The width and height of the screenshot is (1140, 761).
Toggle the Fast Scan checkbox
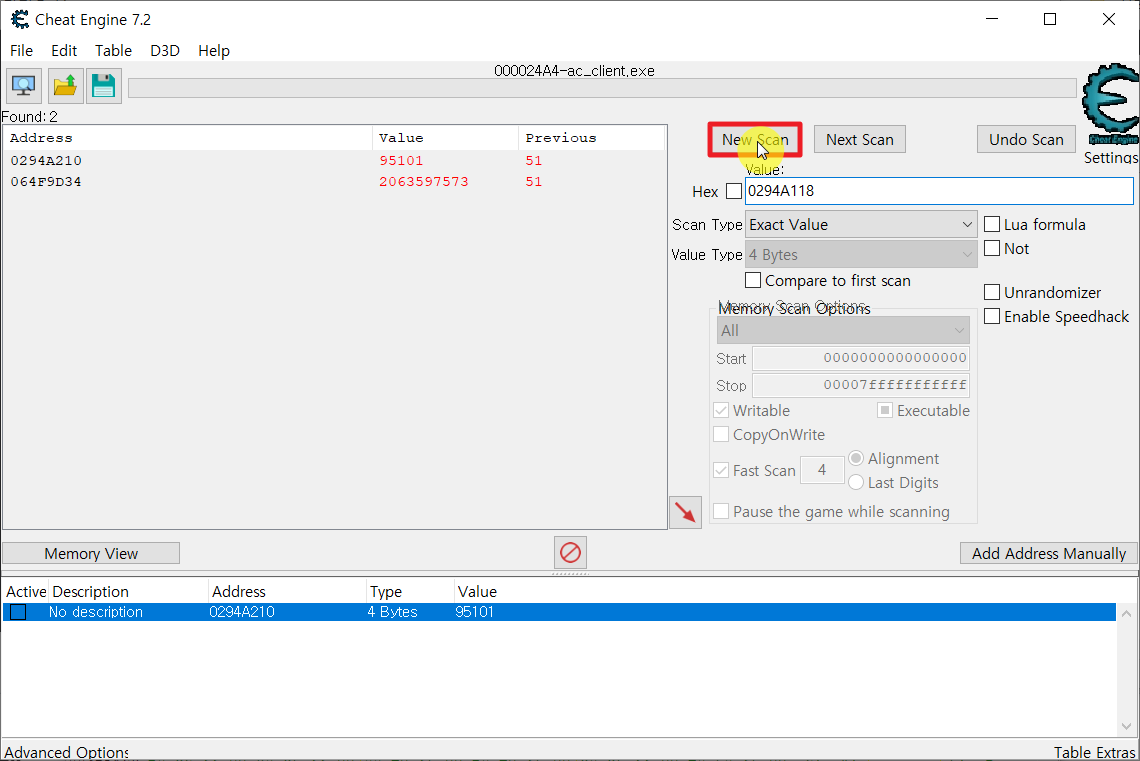pyautogui.click(x=721, y=470)
